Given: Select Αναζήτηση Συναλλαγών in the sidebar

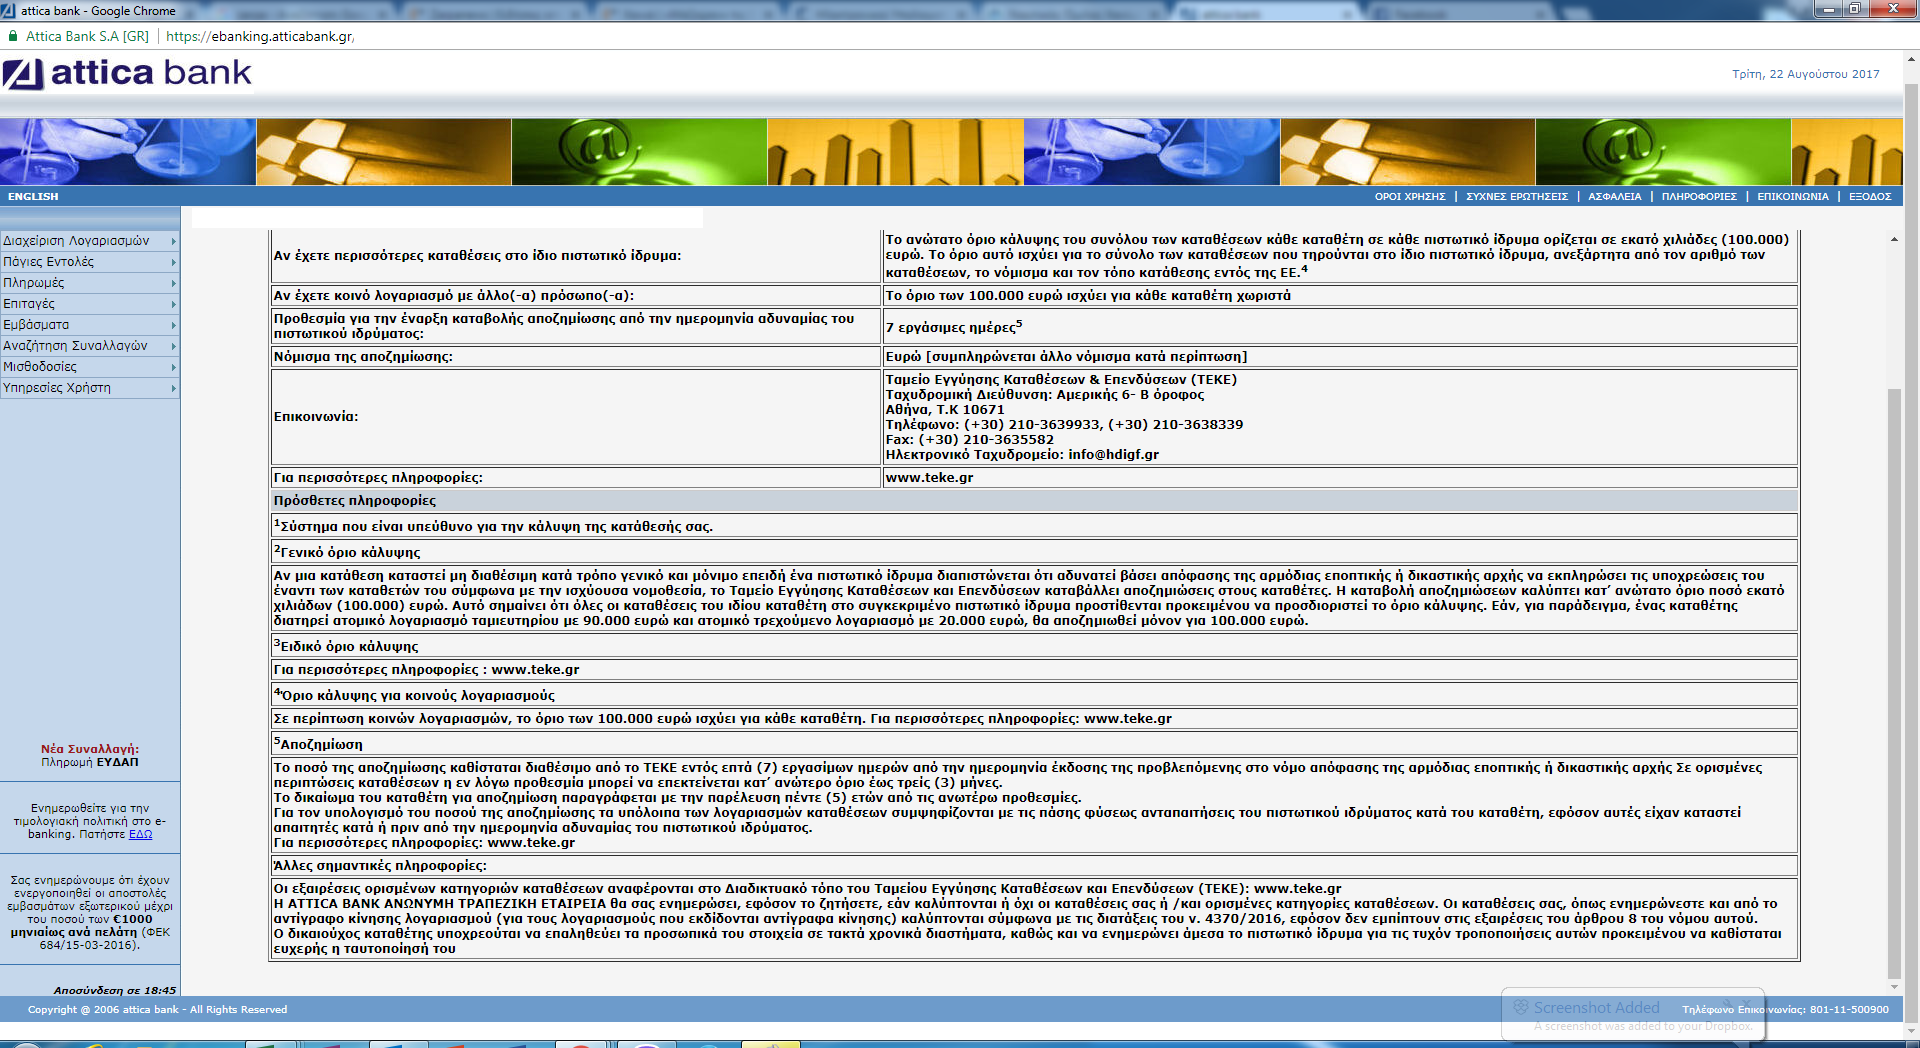Looking at the screenshot, I should (89, 346).
